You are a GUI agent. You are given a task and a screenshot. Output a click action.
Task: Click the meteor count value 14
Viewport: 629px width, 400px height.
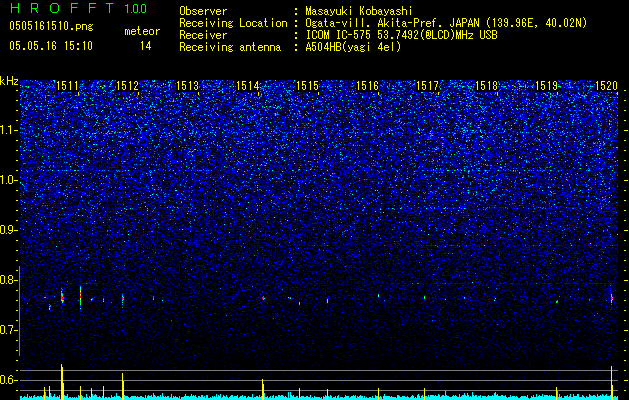pyautogui.click(x=146, y=46)
